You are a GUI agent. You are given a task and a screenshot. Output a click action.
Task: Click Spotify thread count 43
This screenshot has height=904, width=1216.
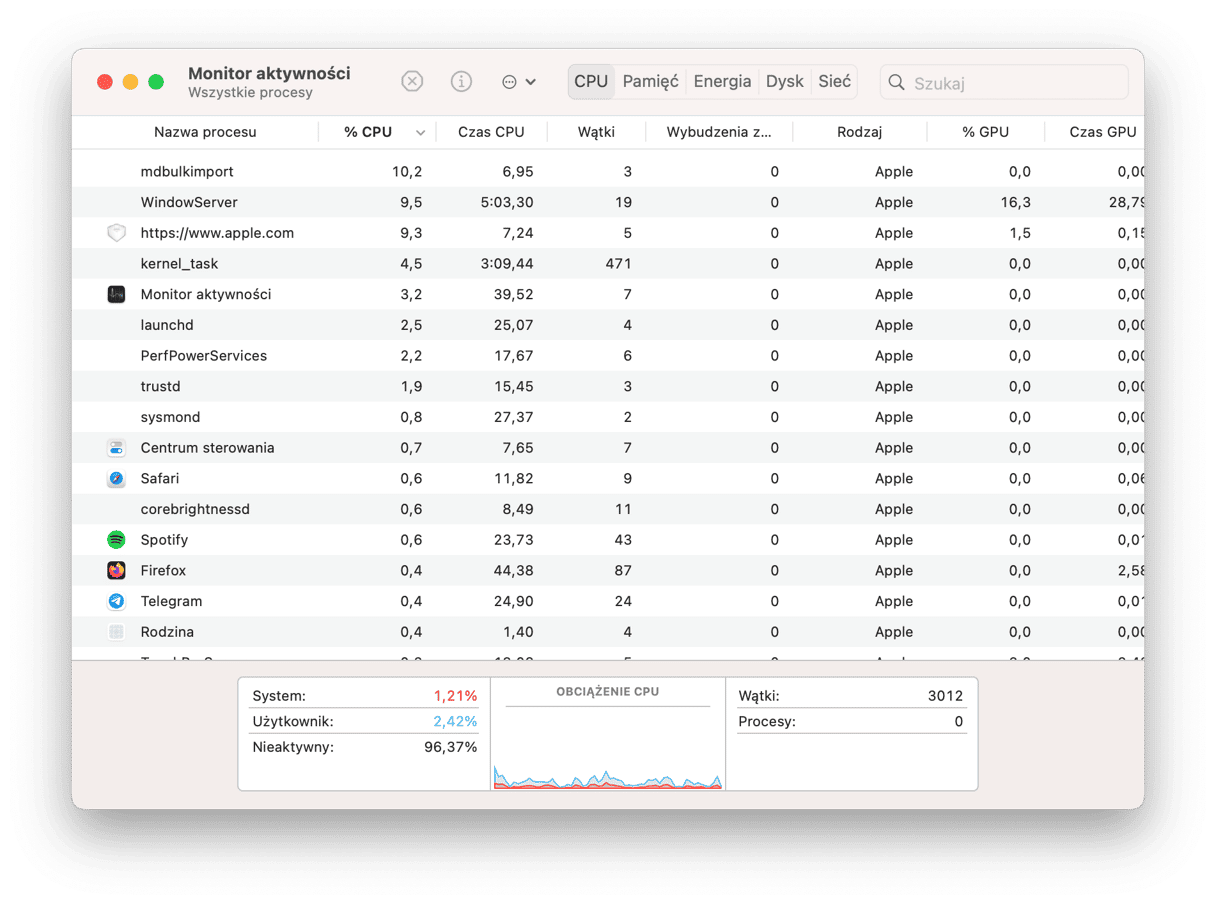point(623,540)
